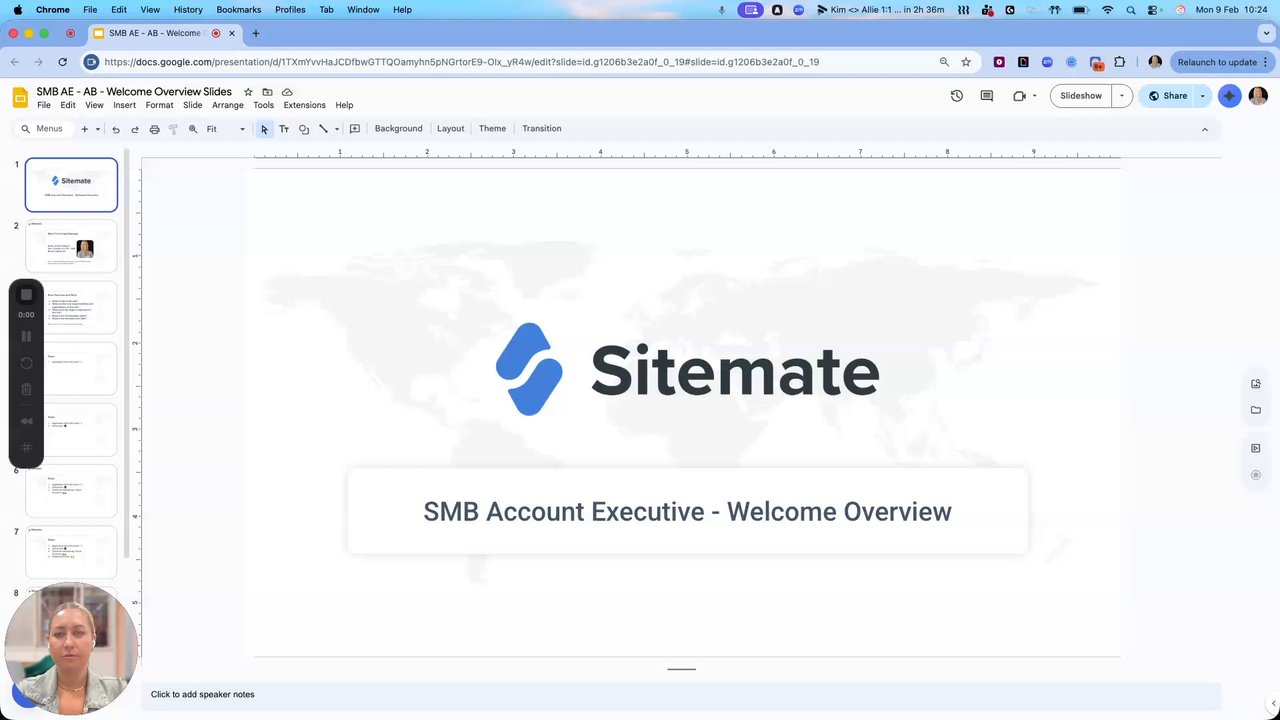Undo the last action

pos(116,129)
